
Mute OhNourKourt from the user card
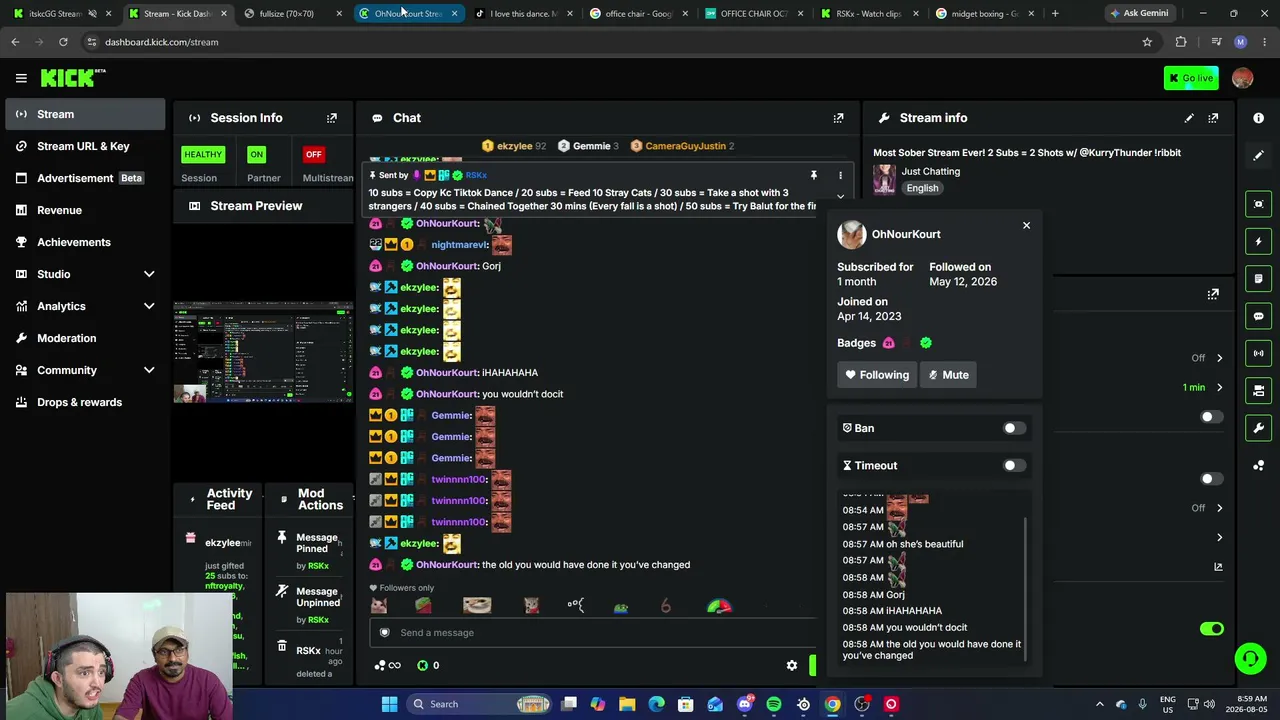948,375
